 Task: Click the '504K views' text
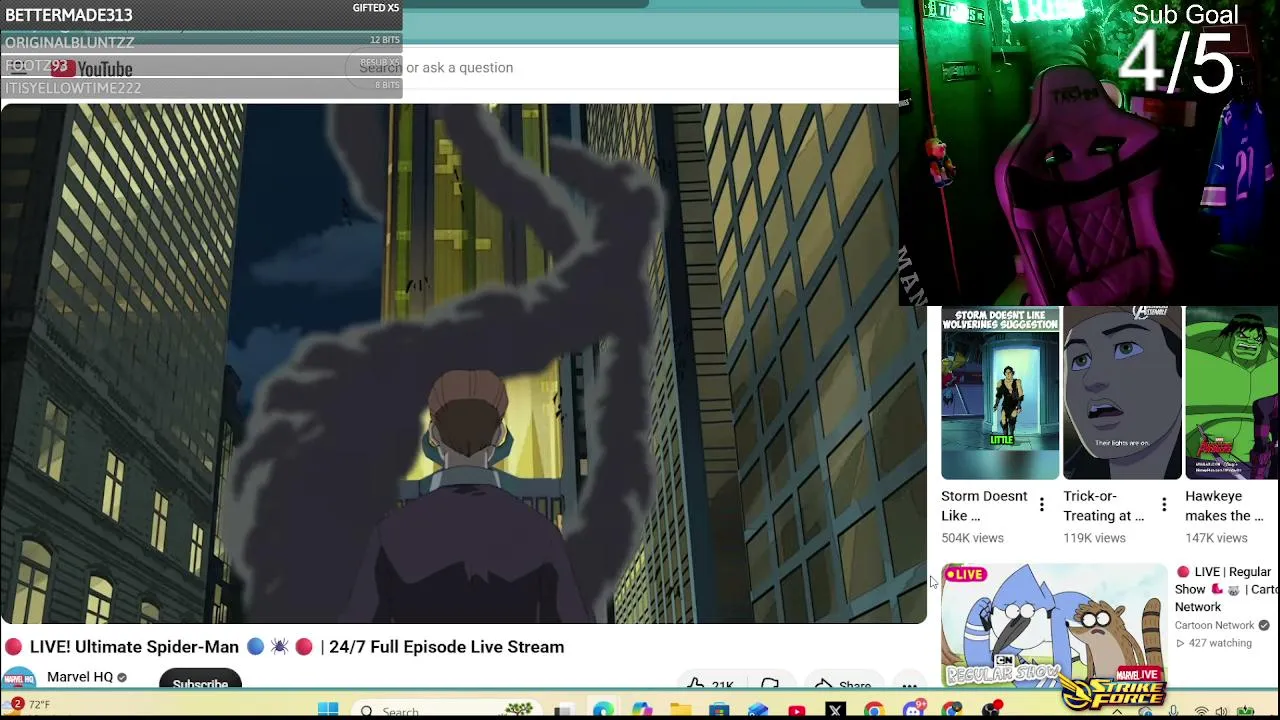point(972,538)
